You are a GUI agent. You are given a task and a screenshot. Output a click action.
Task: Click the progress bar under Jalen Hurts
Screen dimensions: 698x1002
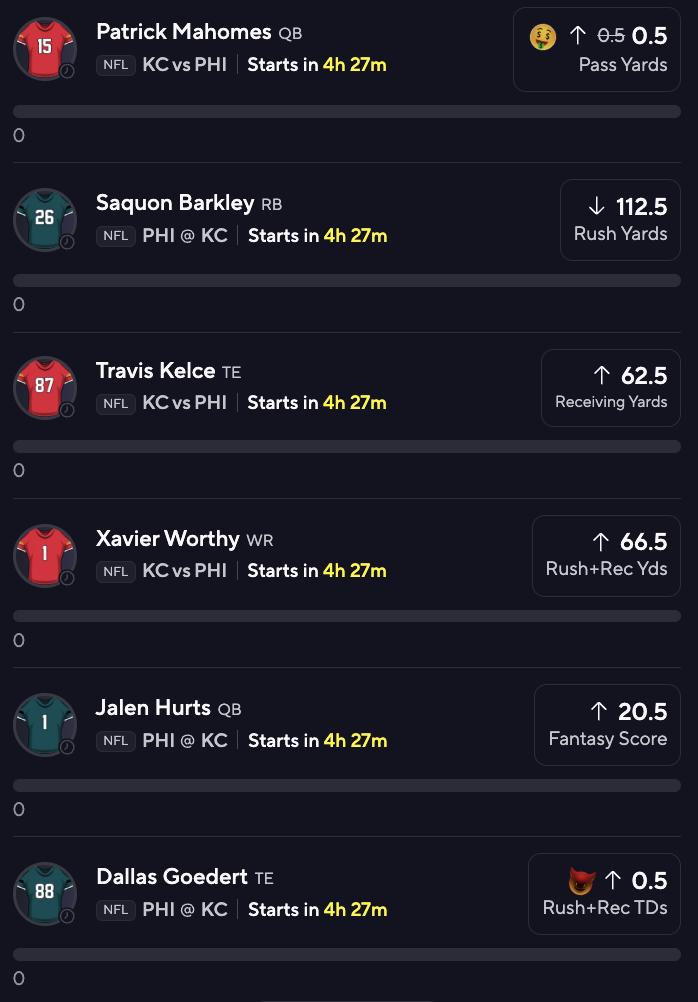[347, 785]
